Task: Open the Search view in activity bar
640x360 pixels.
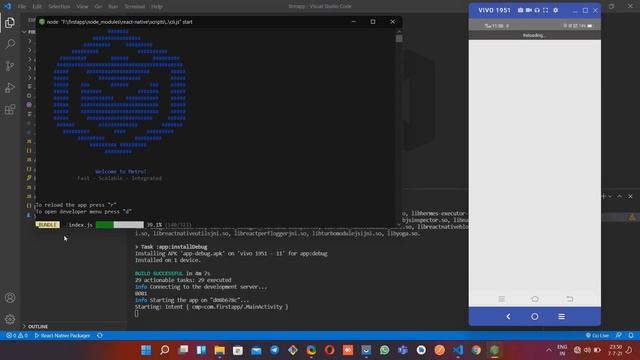Action: point(10,44)
